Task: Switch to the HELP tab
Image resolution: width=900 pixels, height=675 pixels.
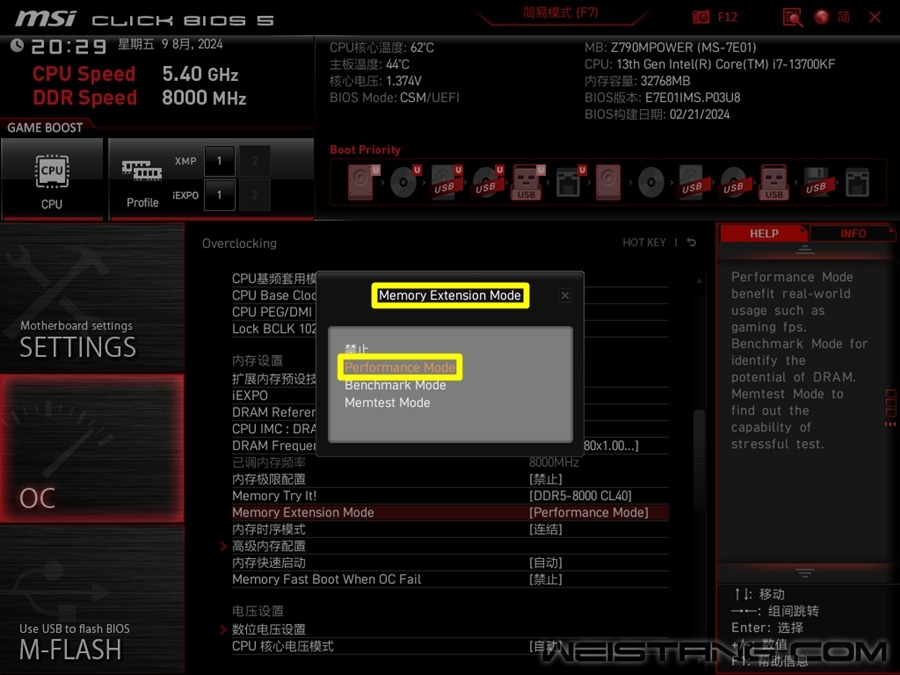Action: (x=763, y=234)
